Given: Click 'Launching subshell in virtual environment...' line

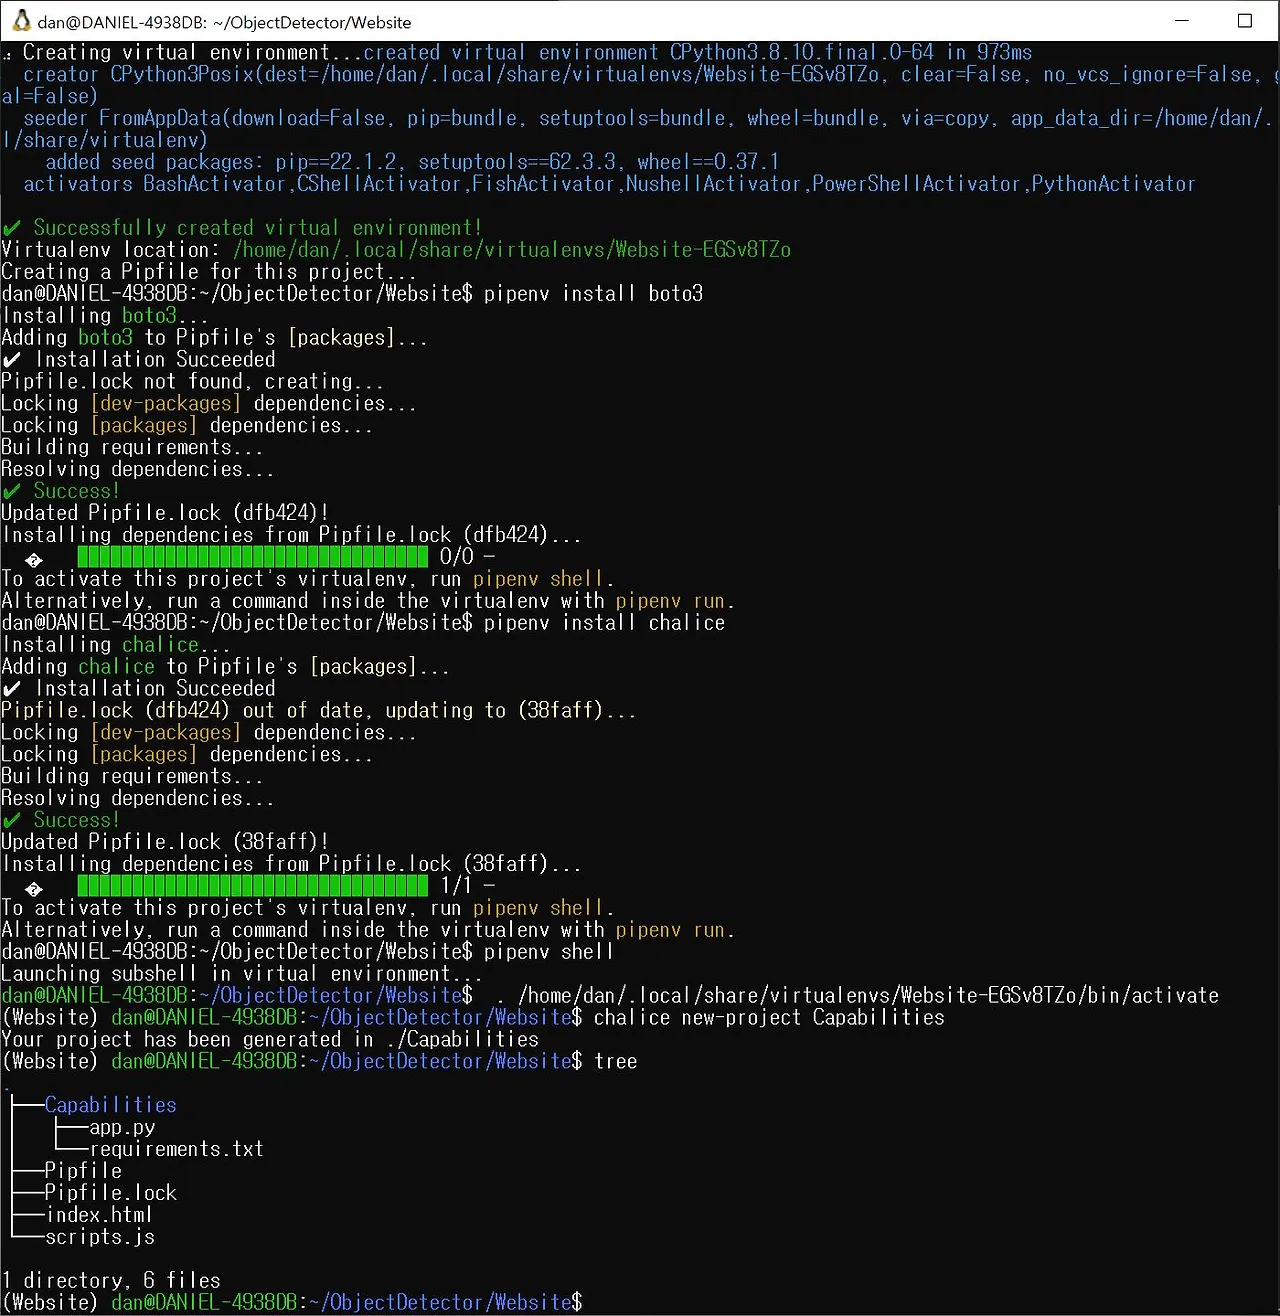Looking at the screenshot, I should (x=242, y=974).
